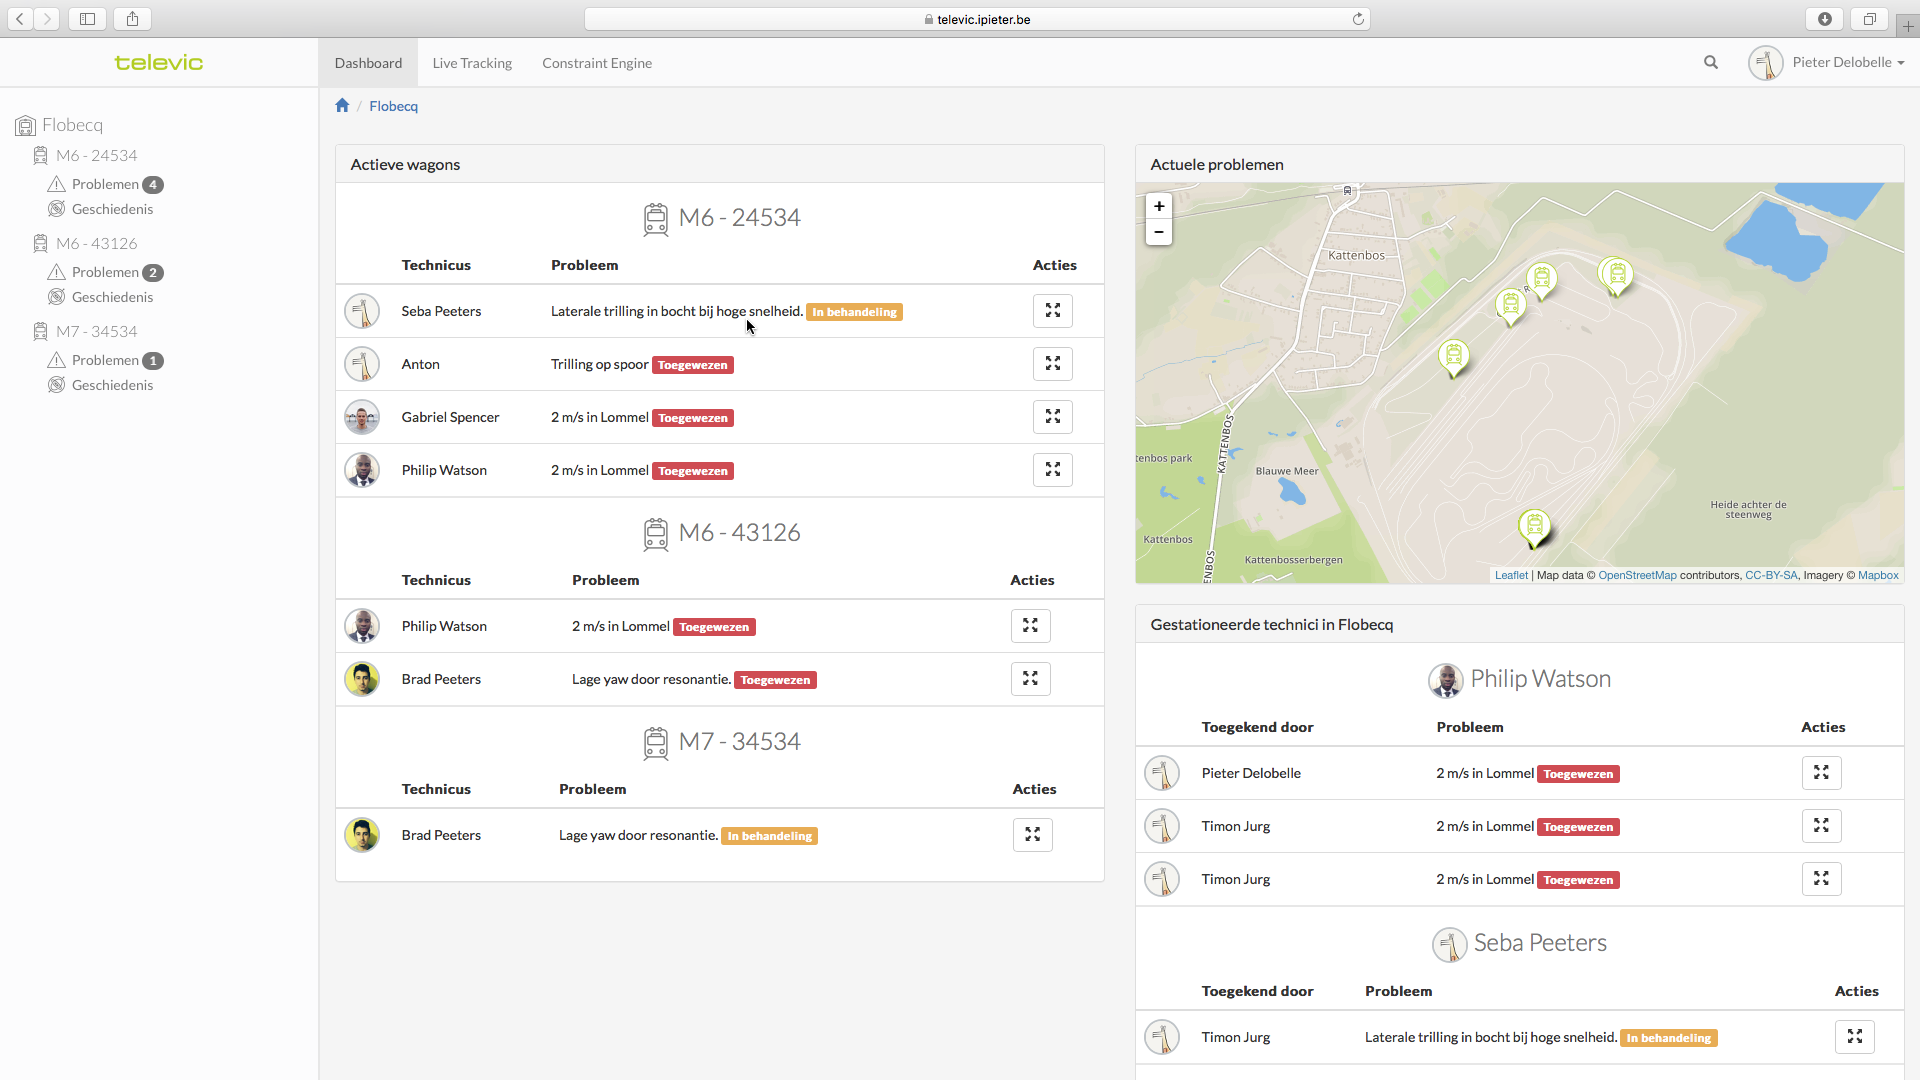Expand Seba Peeters lateral trilling problem

point(1052,311)
